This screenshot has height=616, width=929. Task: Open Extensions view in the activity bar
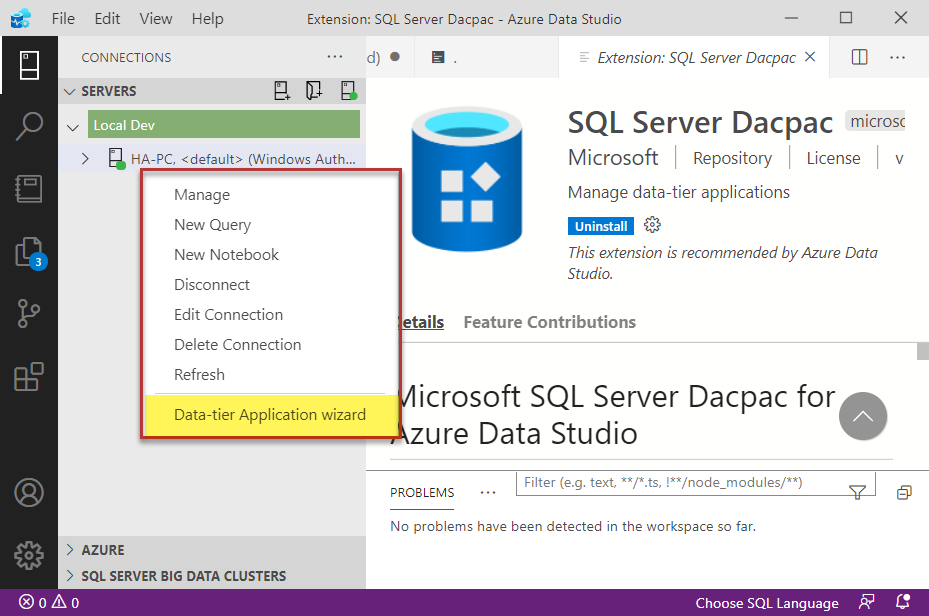pyautogui.click(x=29, y=378)
